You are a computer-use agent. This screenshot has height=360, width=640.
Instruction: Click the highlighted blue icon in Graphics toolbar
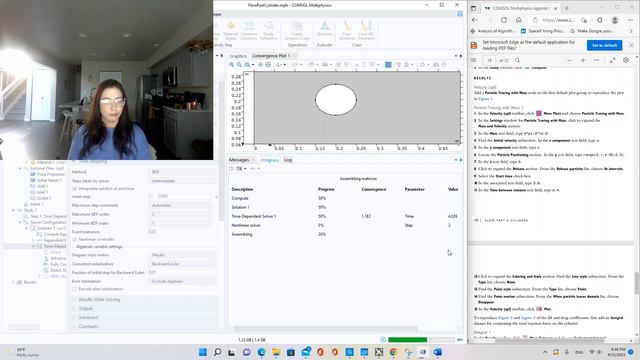pos(388,65)
